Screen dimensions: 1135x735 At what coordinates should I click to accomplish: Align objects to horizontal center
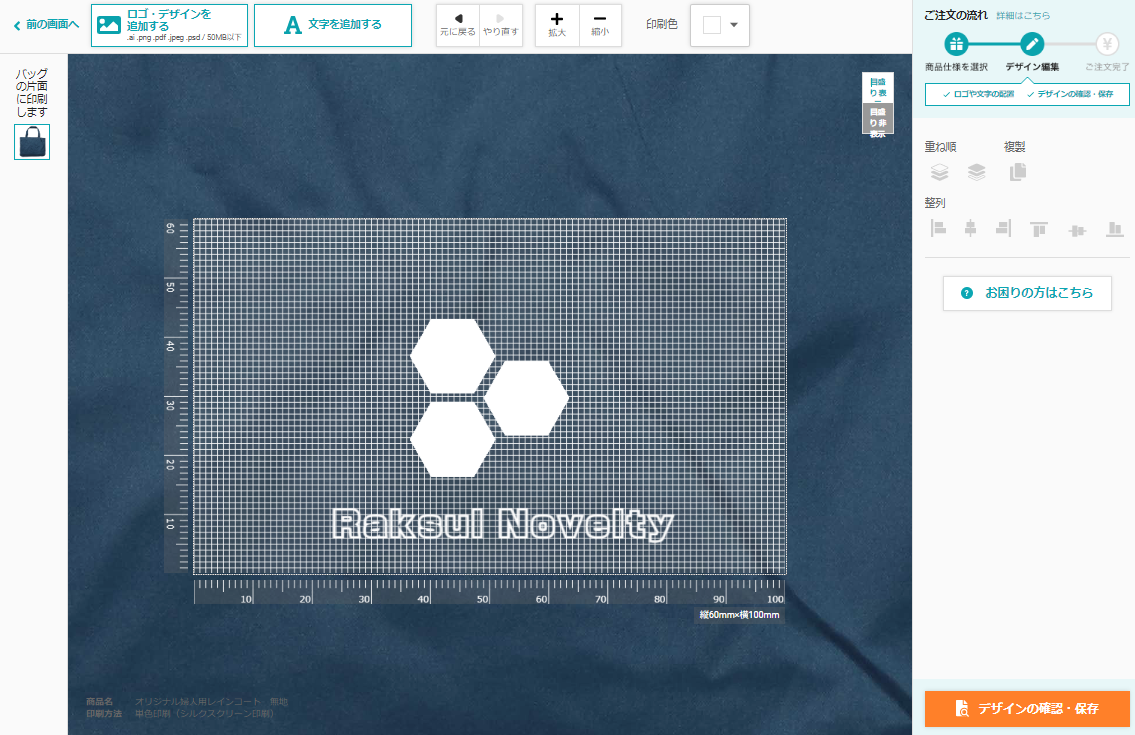point(971,229)
